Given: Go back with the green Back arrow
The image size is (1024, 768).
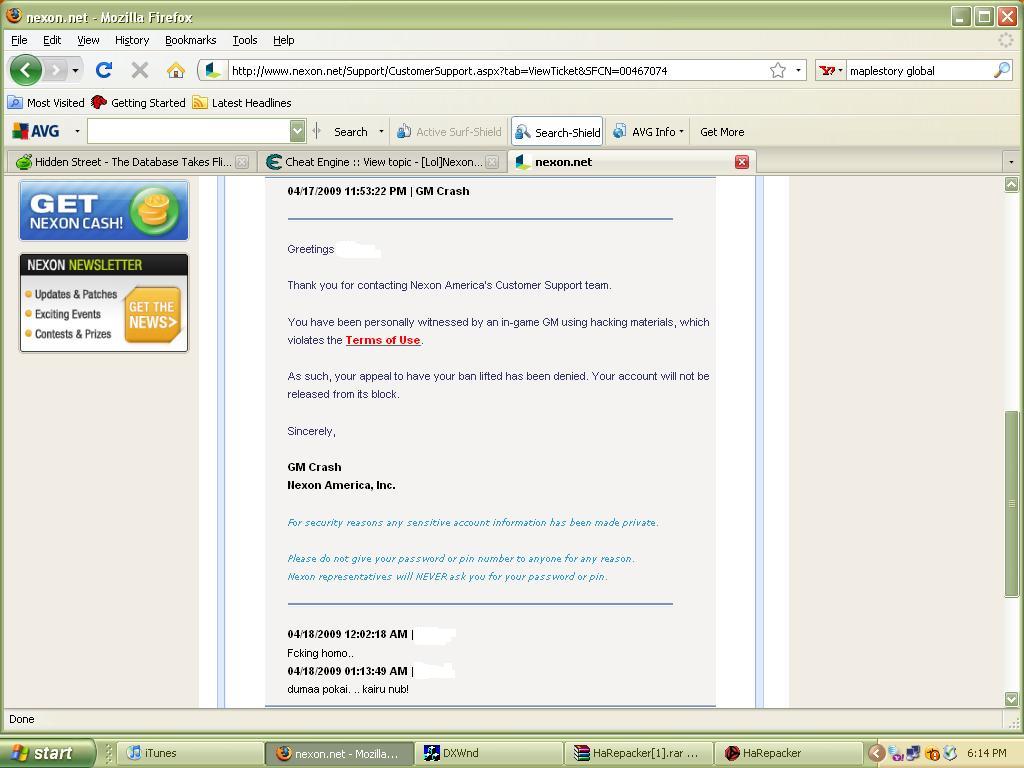Looking at the screenshot, I should [x=25, y=70].
